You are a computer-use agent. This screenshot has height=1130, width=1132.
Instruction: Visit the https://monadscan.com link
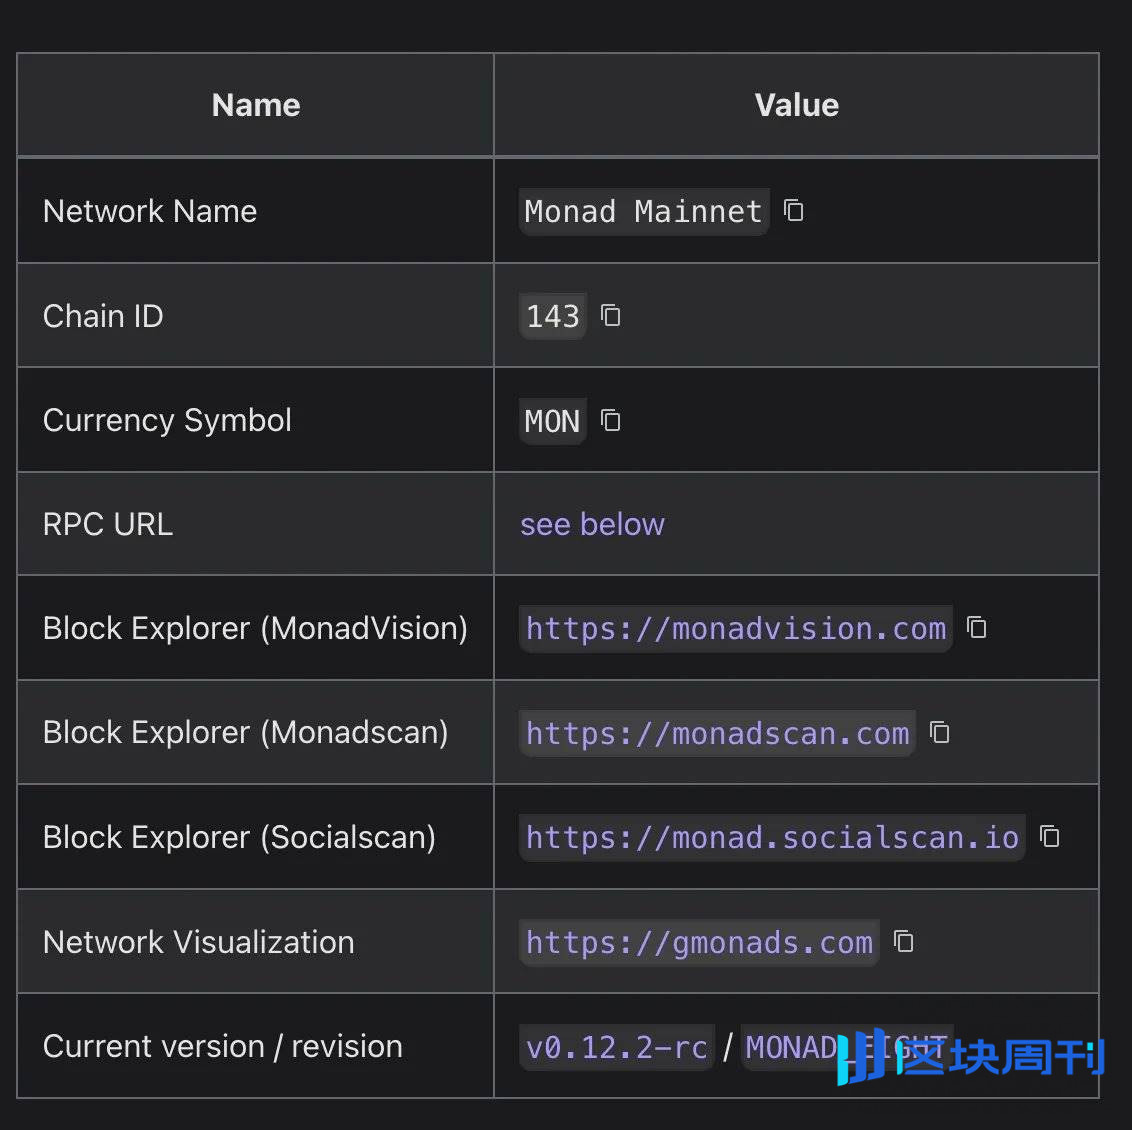717,734
